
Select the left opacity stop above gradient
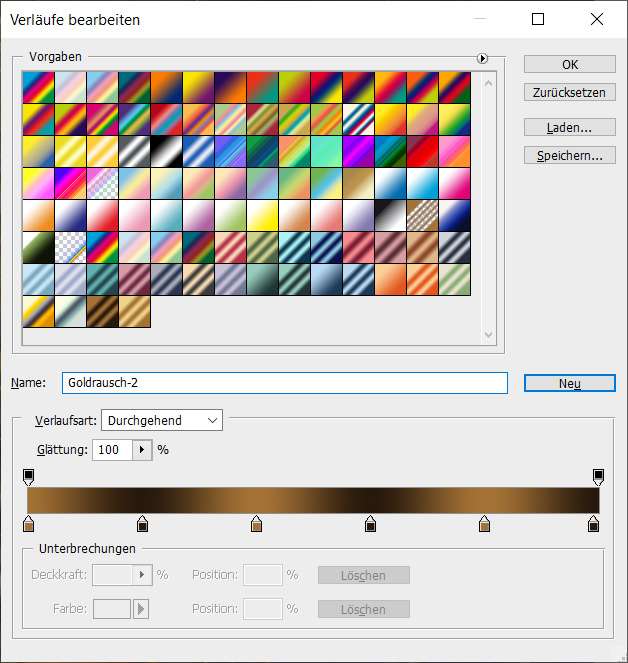pos(28,476)
